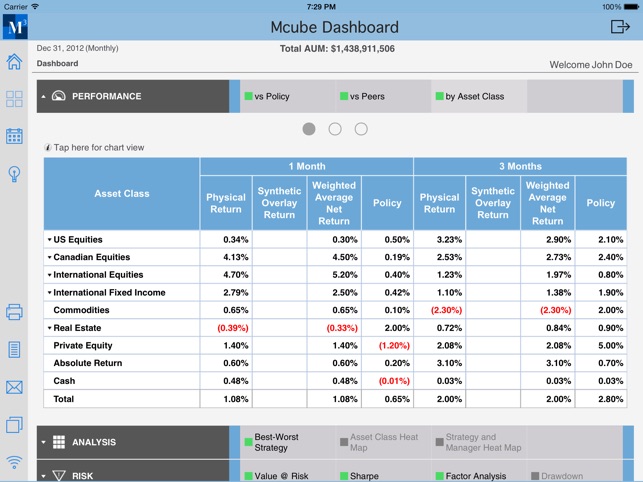Tap the ANALYSIS section title
Screen dimensions: 643x482
tap(94, 442)
